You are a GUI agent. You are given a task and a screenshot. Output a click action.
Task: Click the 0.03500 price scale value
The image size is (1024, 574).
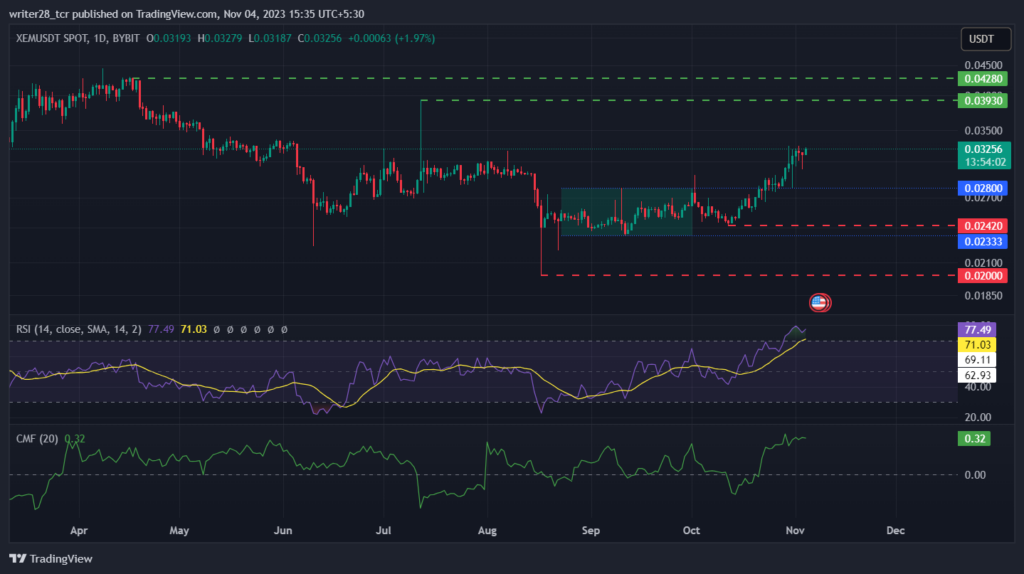point(983,131)
